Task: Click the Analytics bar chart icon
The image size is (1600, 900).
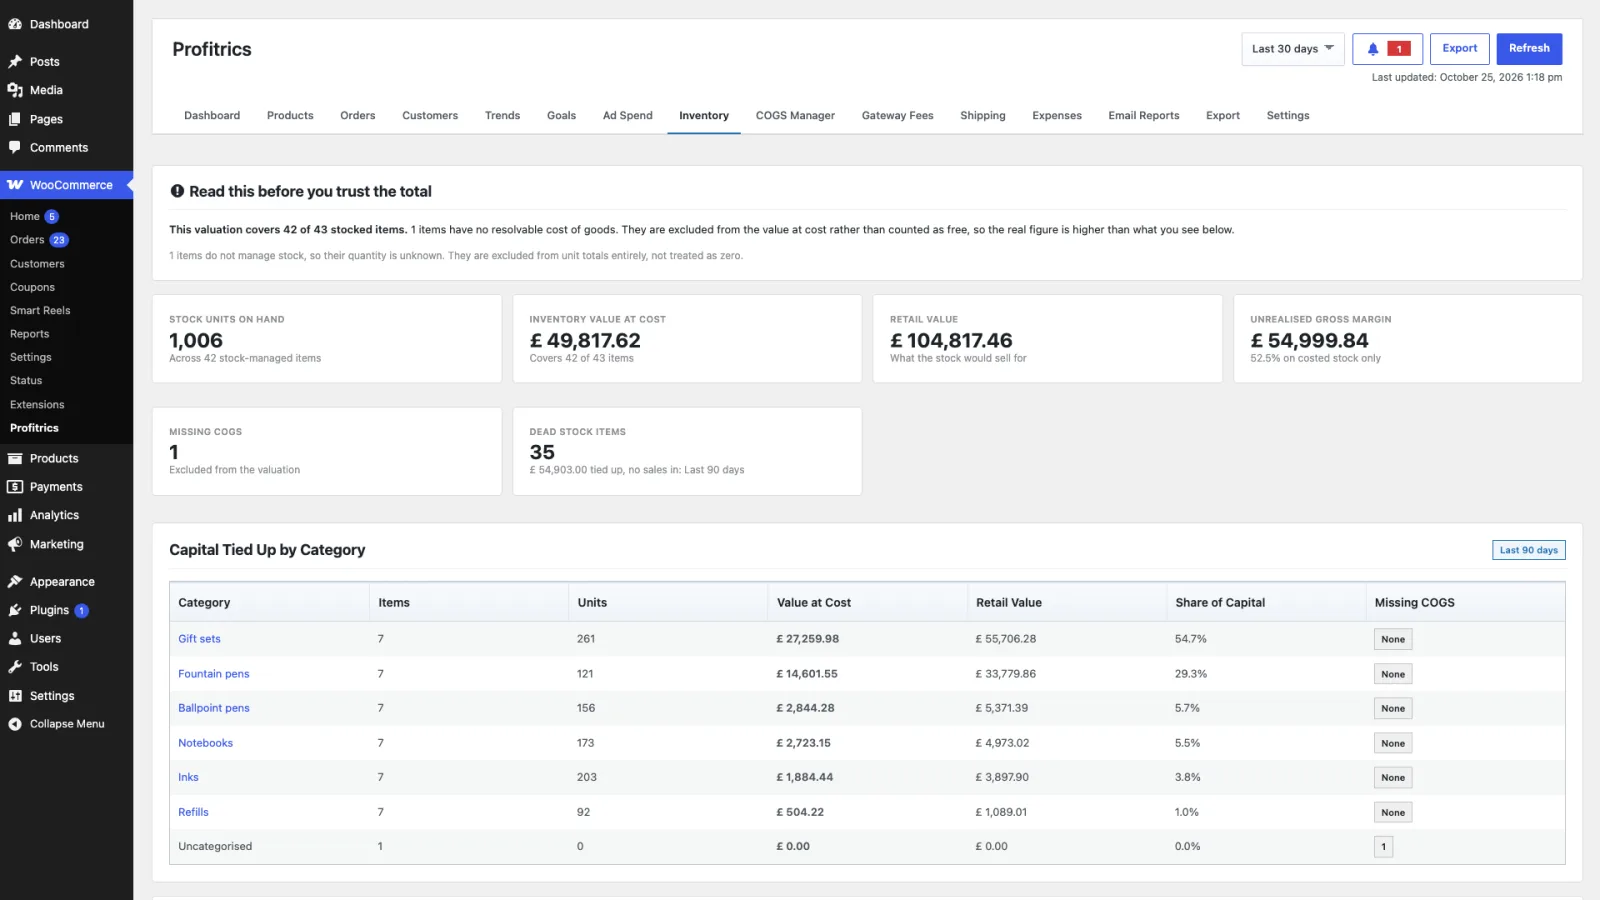Action: pos(15,516)
